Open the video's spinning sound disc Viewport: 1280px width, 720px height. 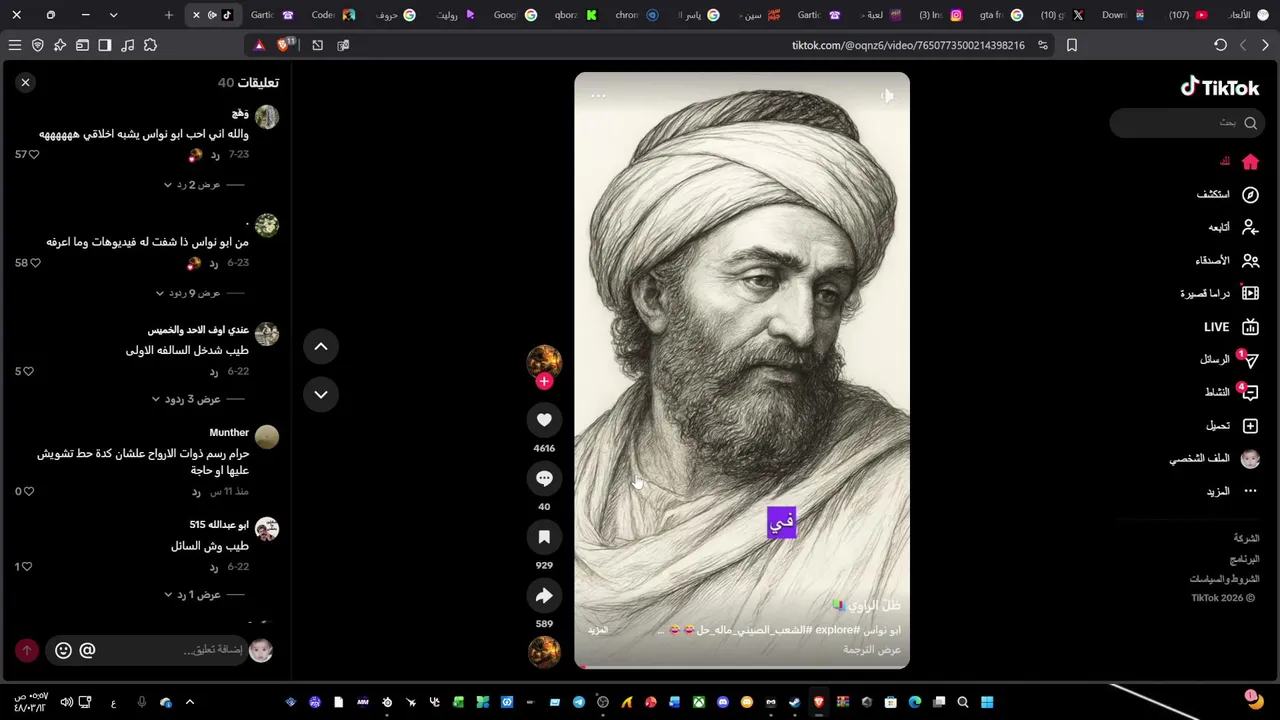[544, 652]
